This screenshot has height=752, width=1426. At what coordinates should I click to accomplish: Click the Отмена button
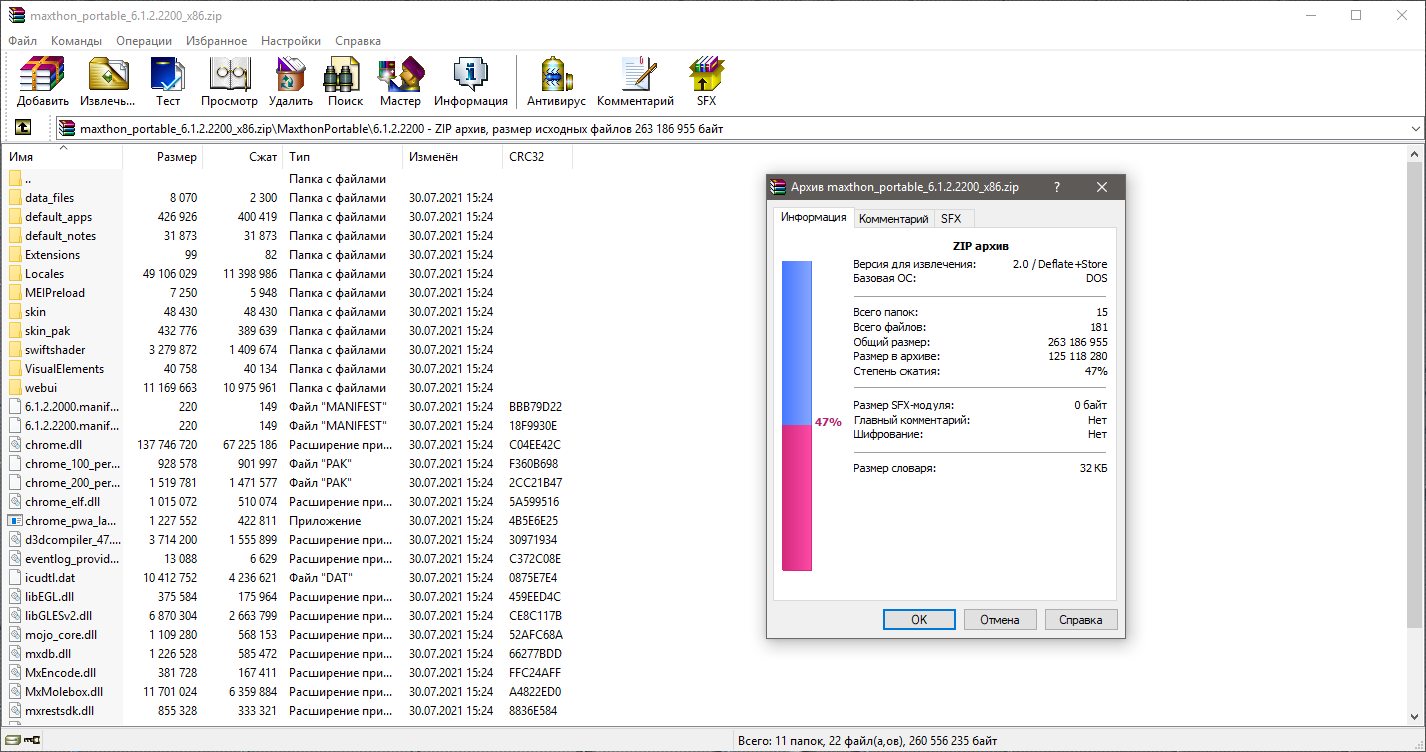coord(999,620)
